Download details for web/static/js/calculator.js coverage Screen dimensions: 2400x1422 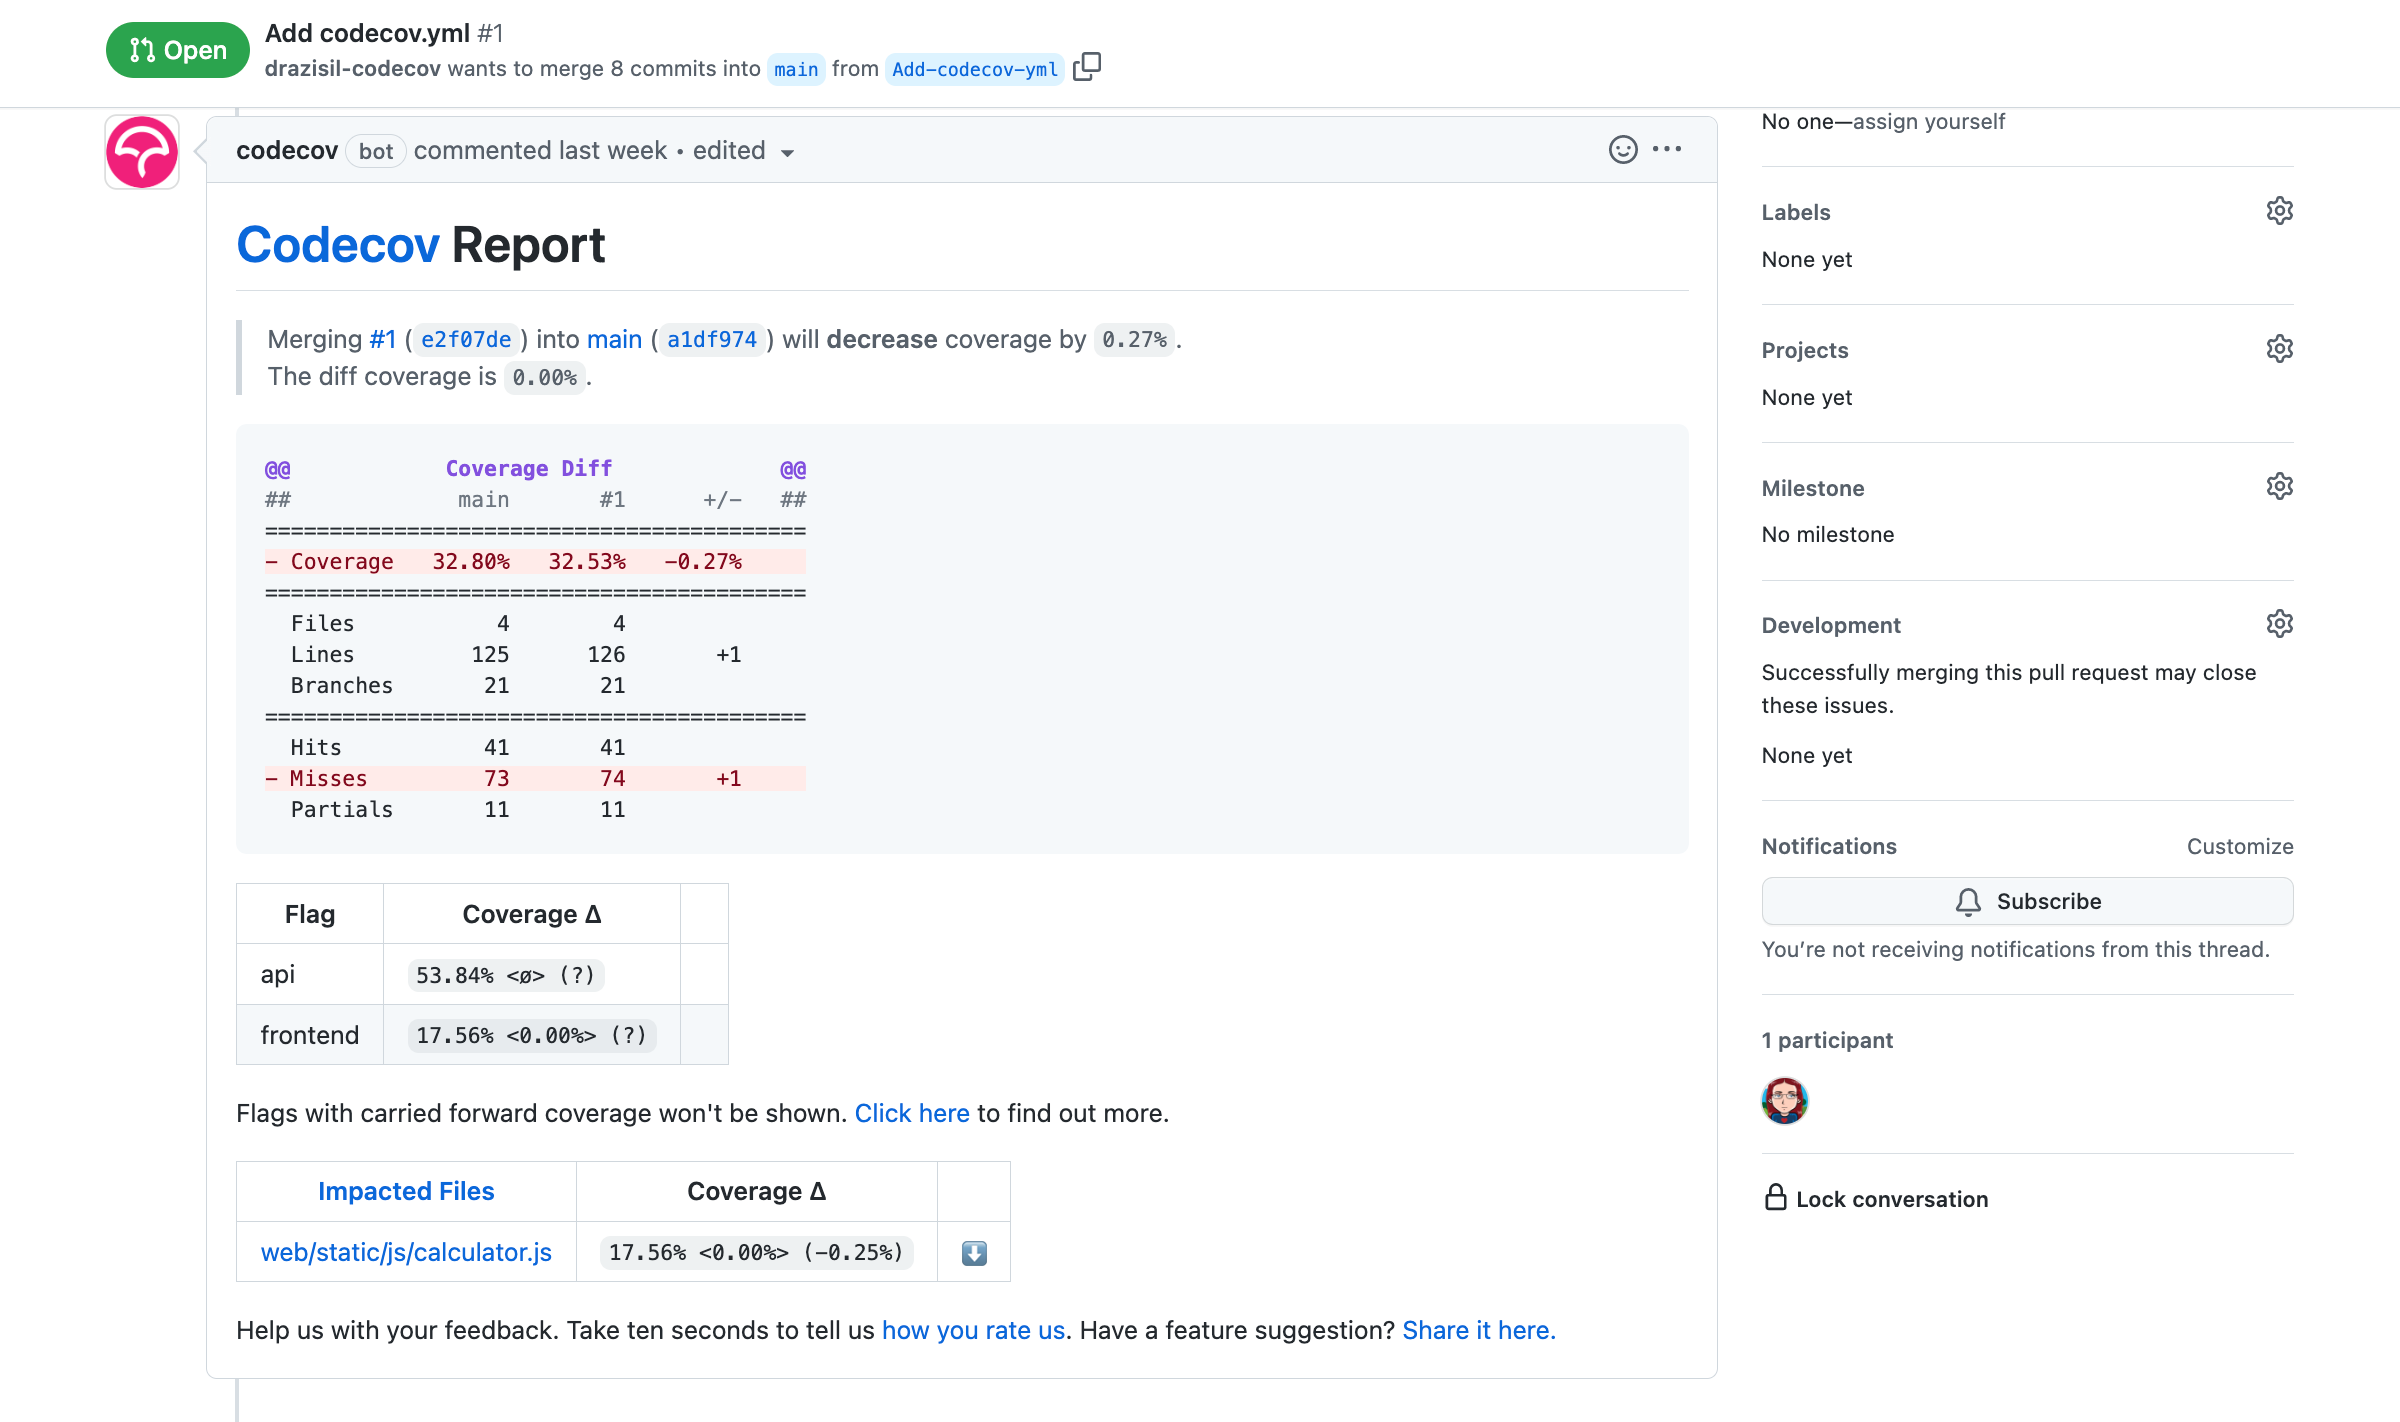coord(973,1251)
